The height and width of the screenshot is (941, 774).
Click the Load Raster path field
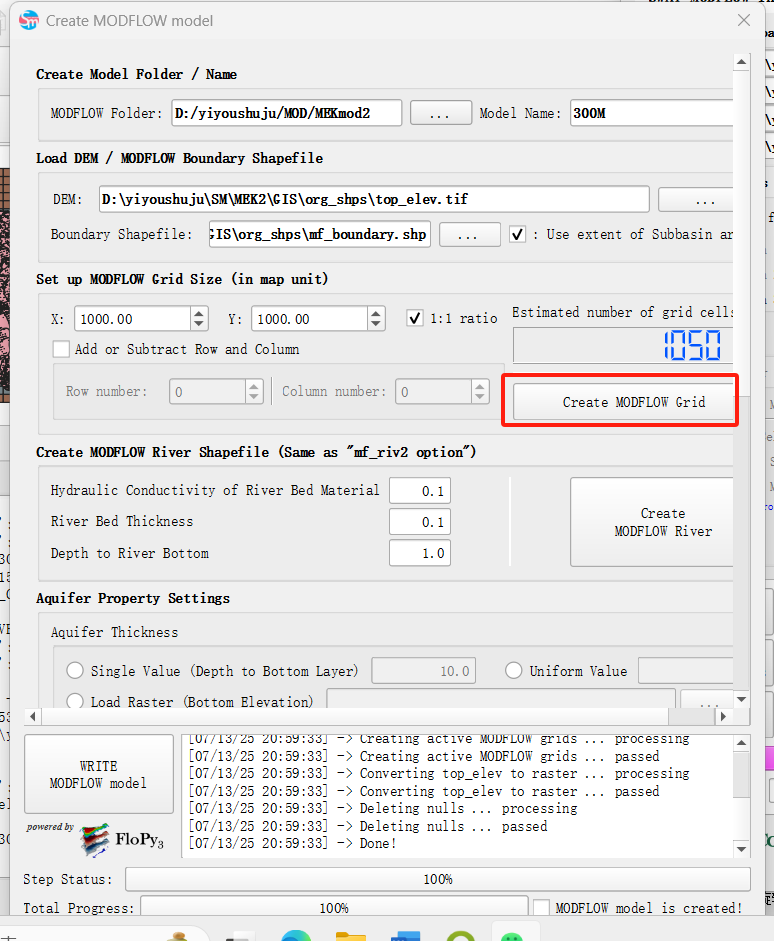(501, 699)
